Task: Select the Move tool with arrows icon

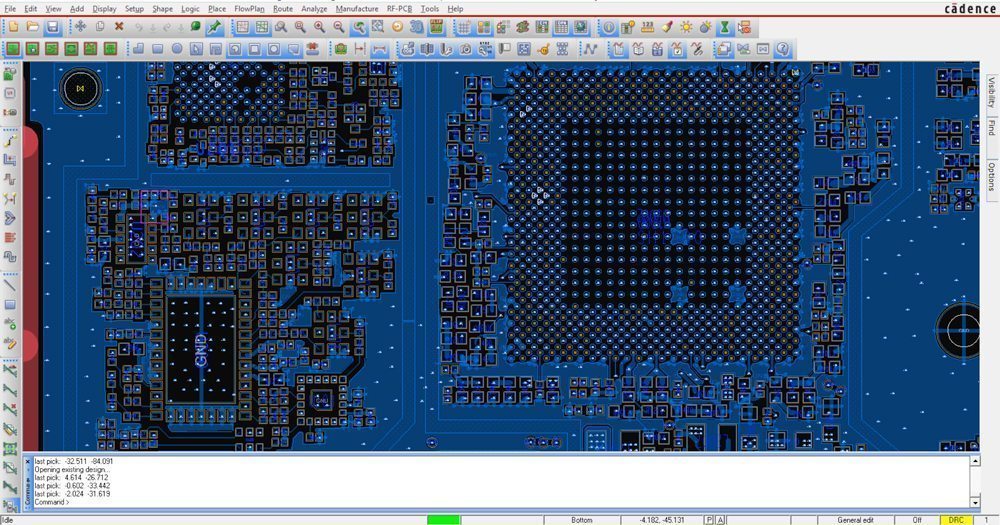Action: (80, 27)
